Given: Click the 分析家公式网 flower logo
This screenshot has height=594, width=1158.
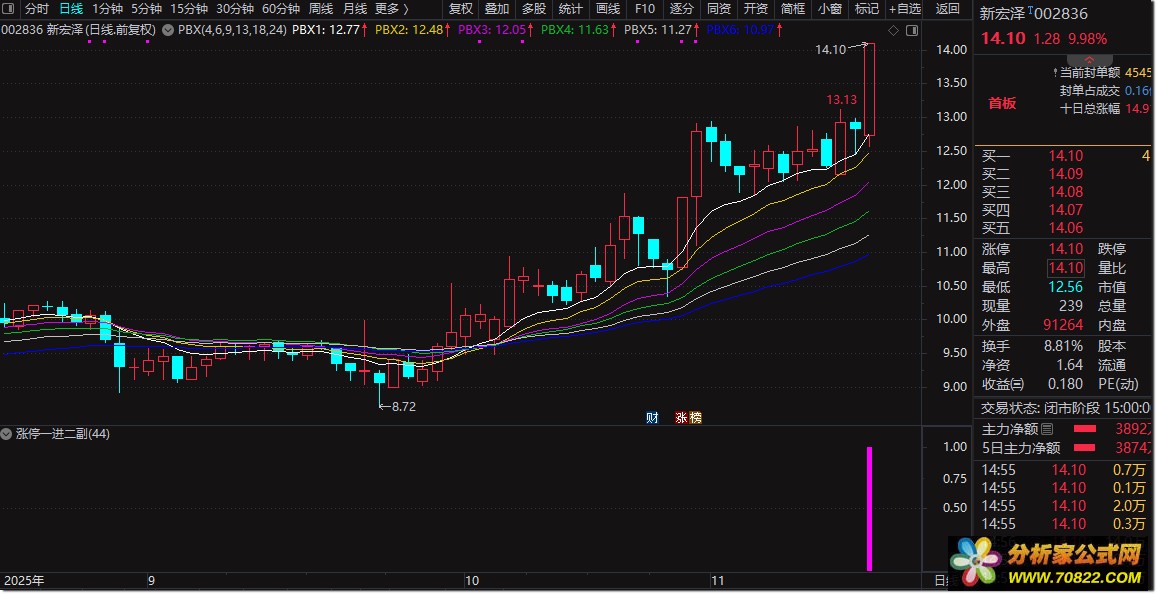Looking at the screenshot, I should coord(976,559).
